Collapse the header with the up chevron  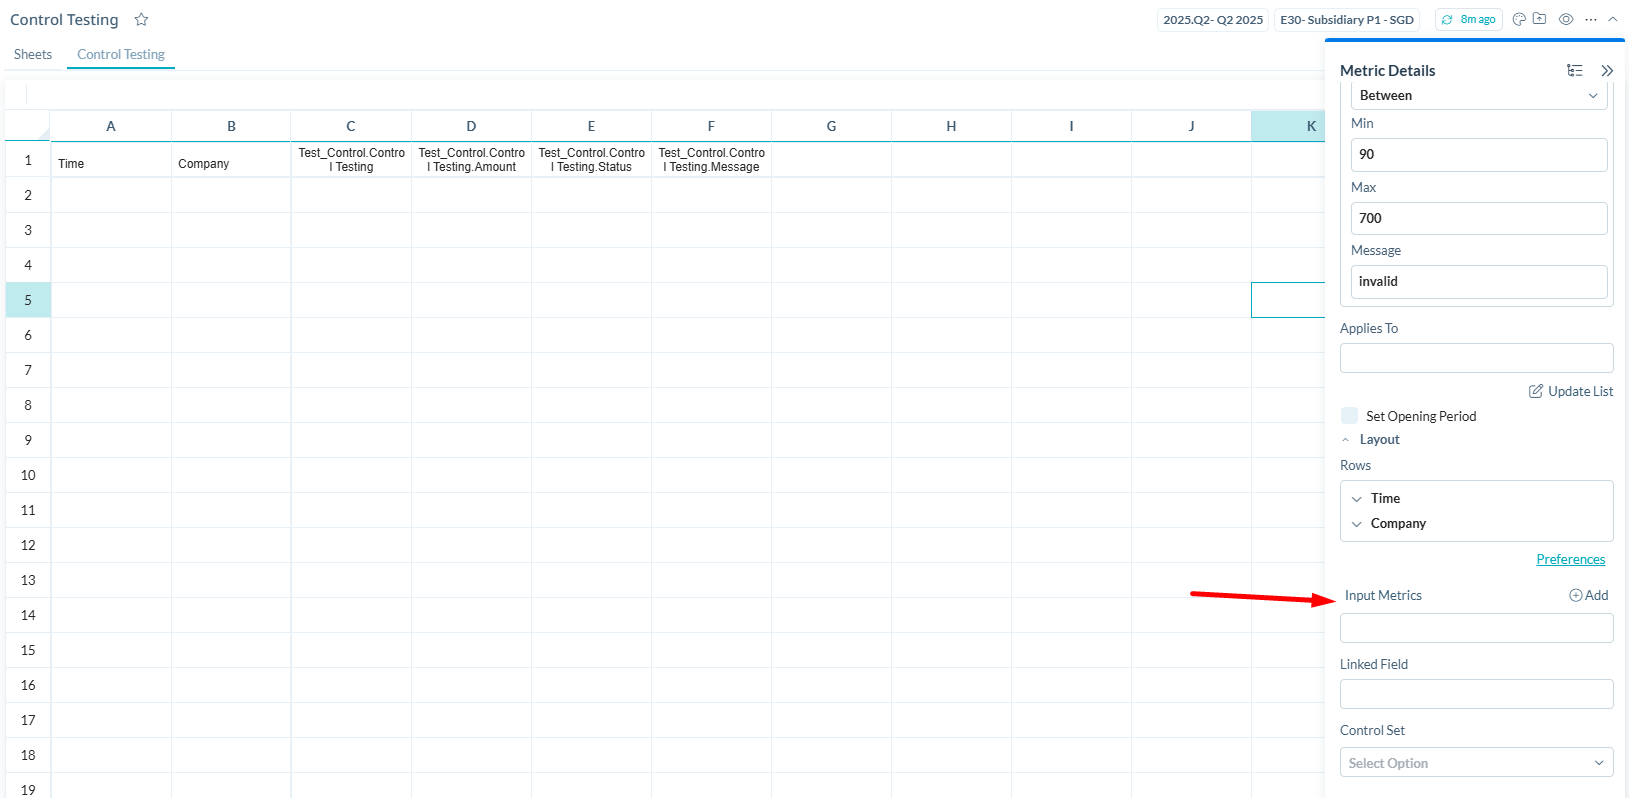coord(1613,19)
